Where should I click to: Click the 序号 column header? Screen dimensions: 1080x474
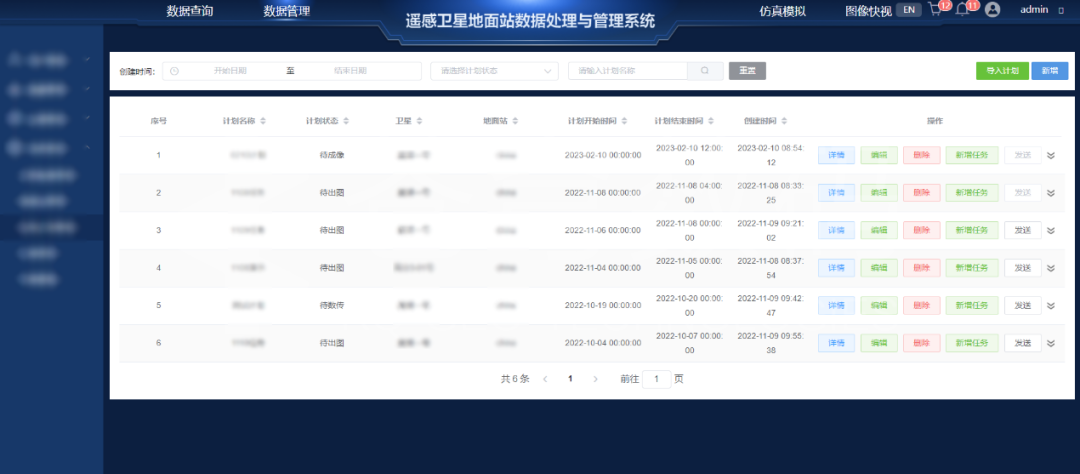click(158, 121)
